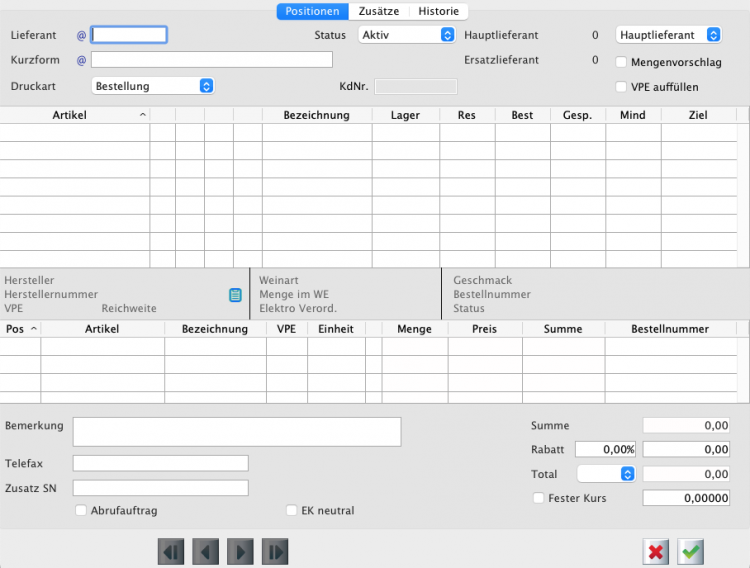This screenshot has height=568, width=750.
Task: Click the Lager column header
Action: click(405, 116)
